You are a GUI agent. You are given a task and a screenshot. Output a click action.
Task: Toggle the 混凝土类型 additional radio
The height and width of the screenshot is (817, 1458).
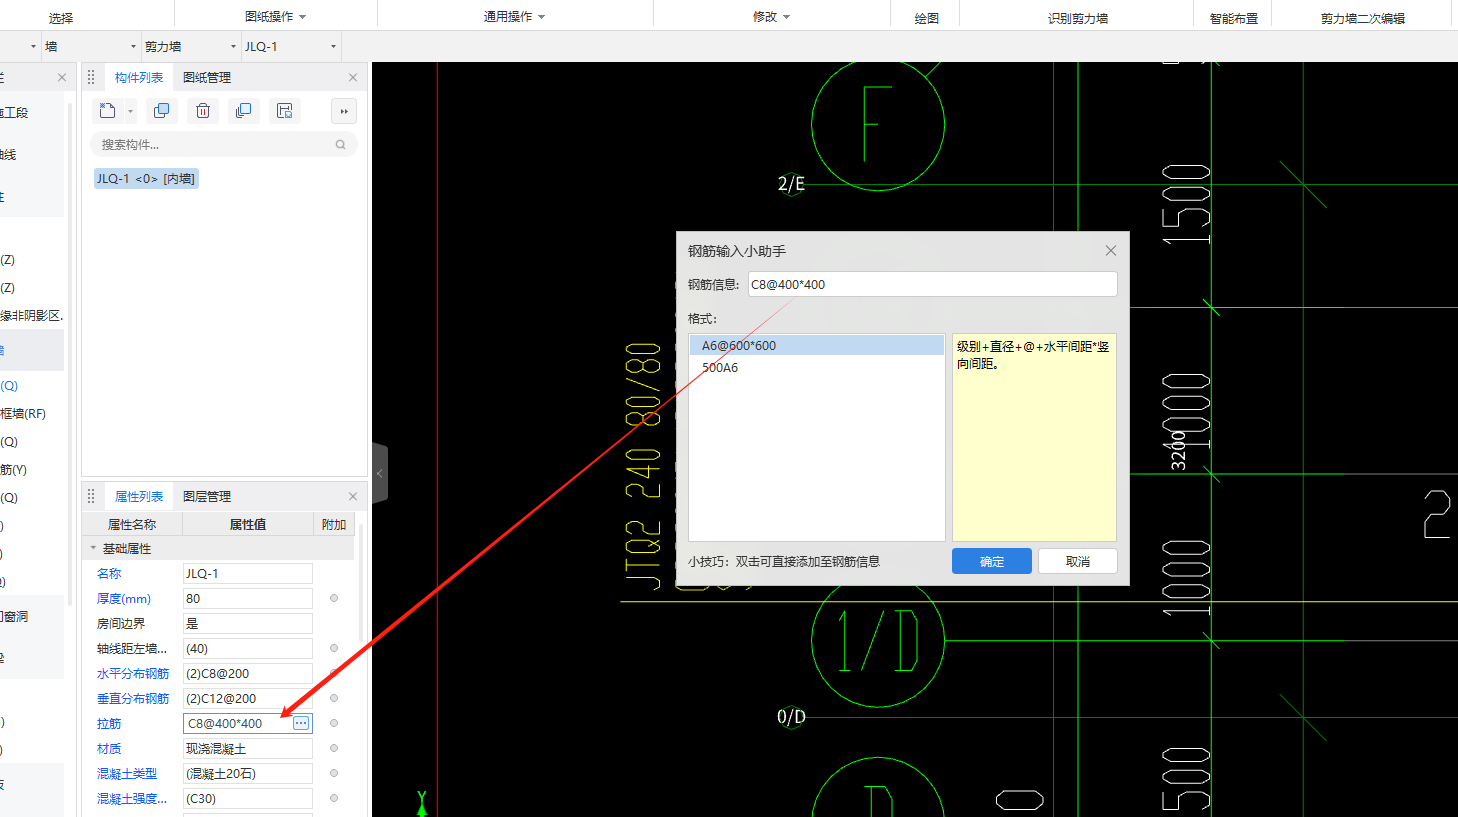(x=334, y=773)
